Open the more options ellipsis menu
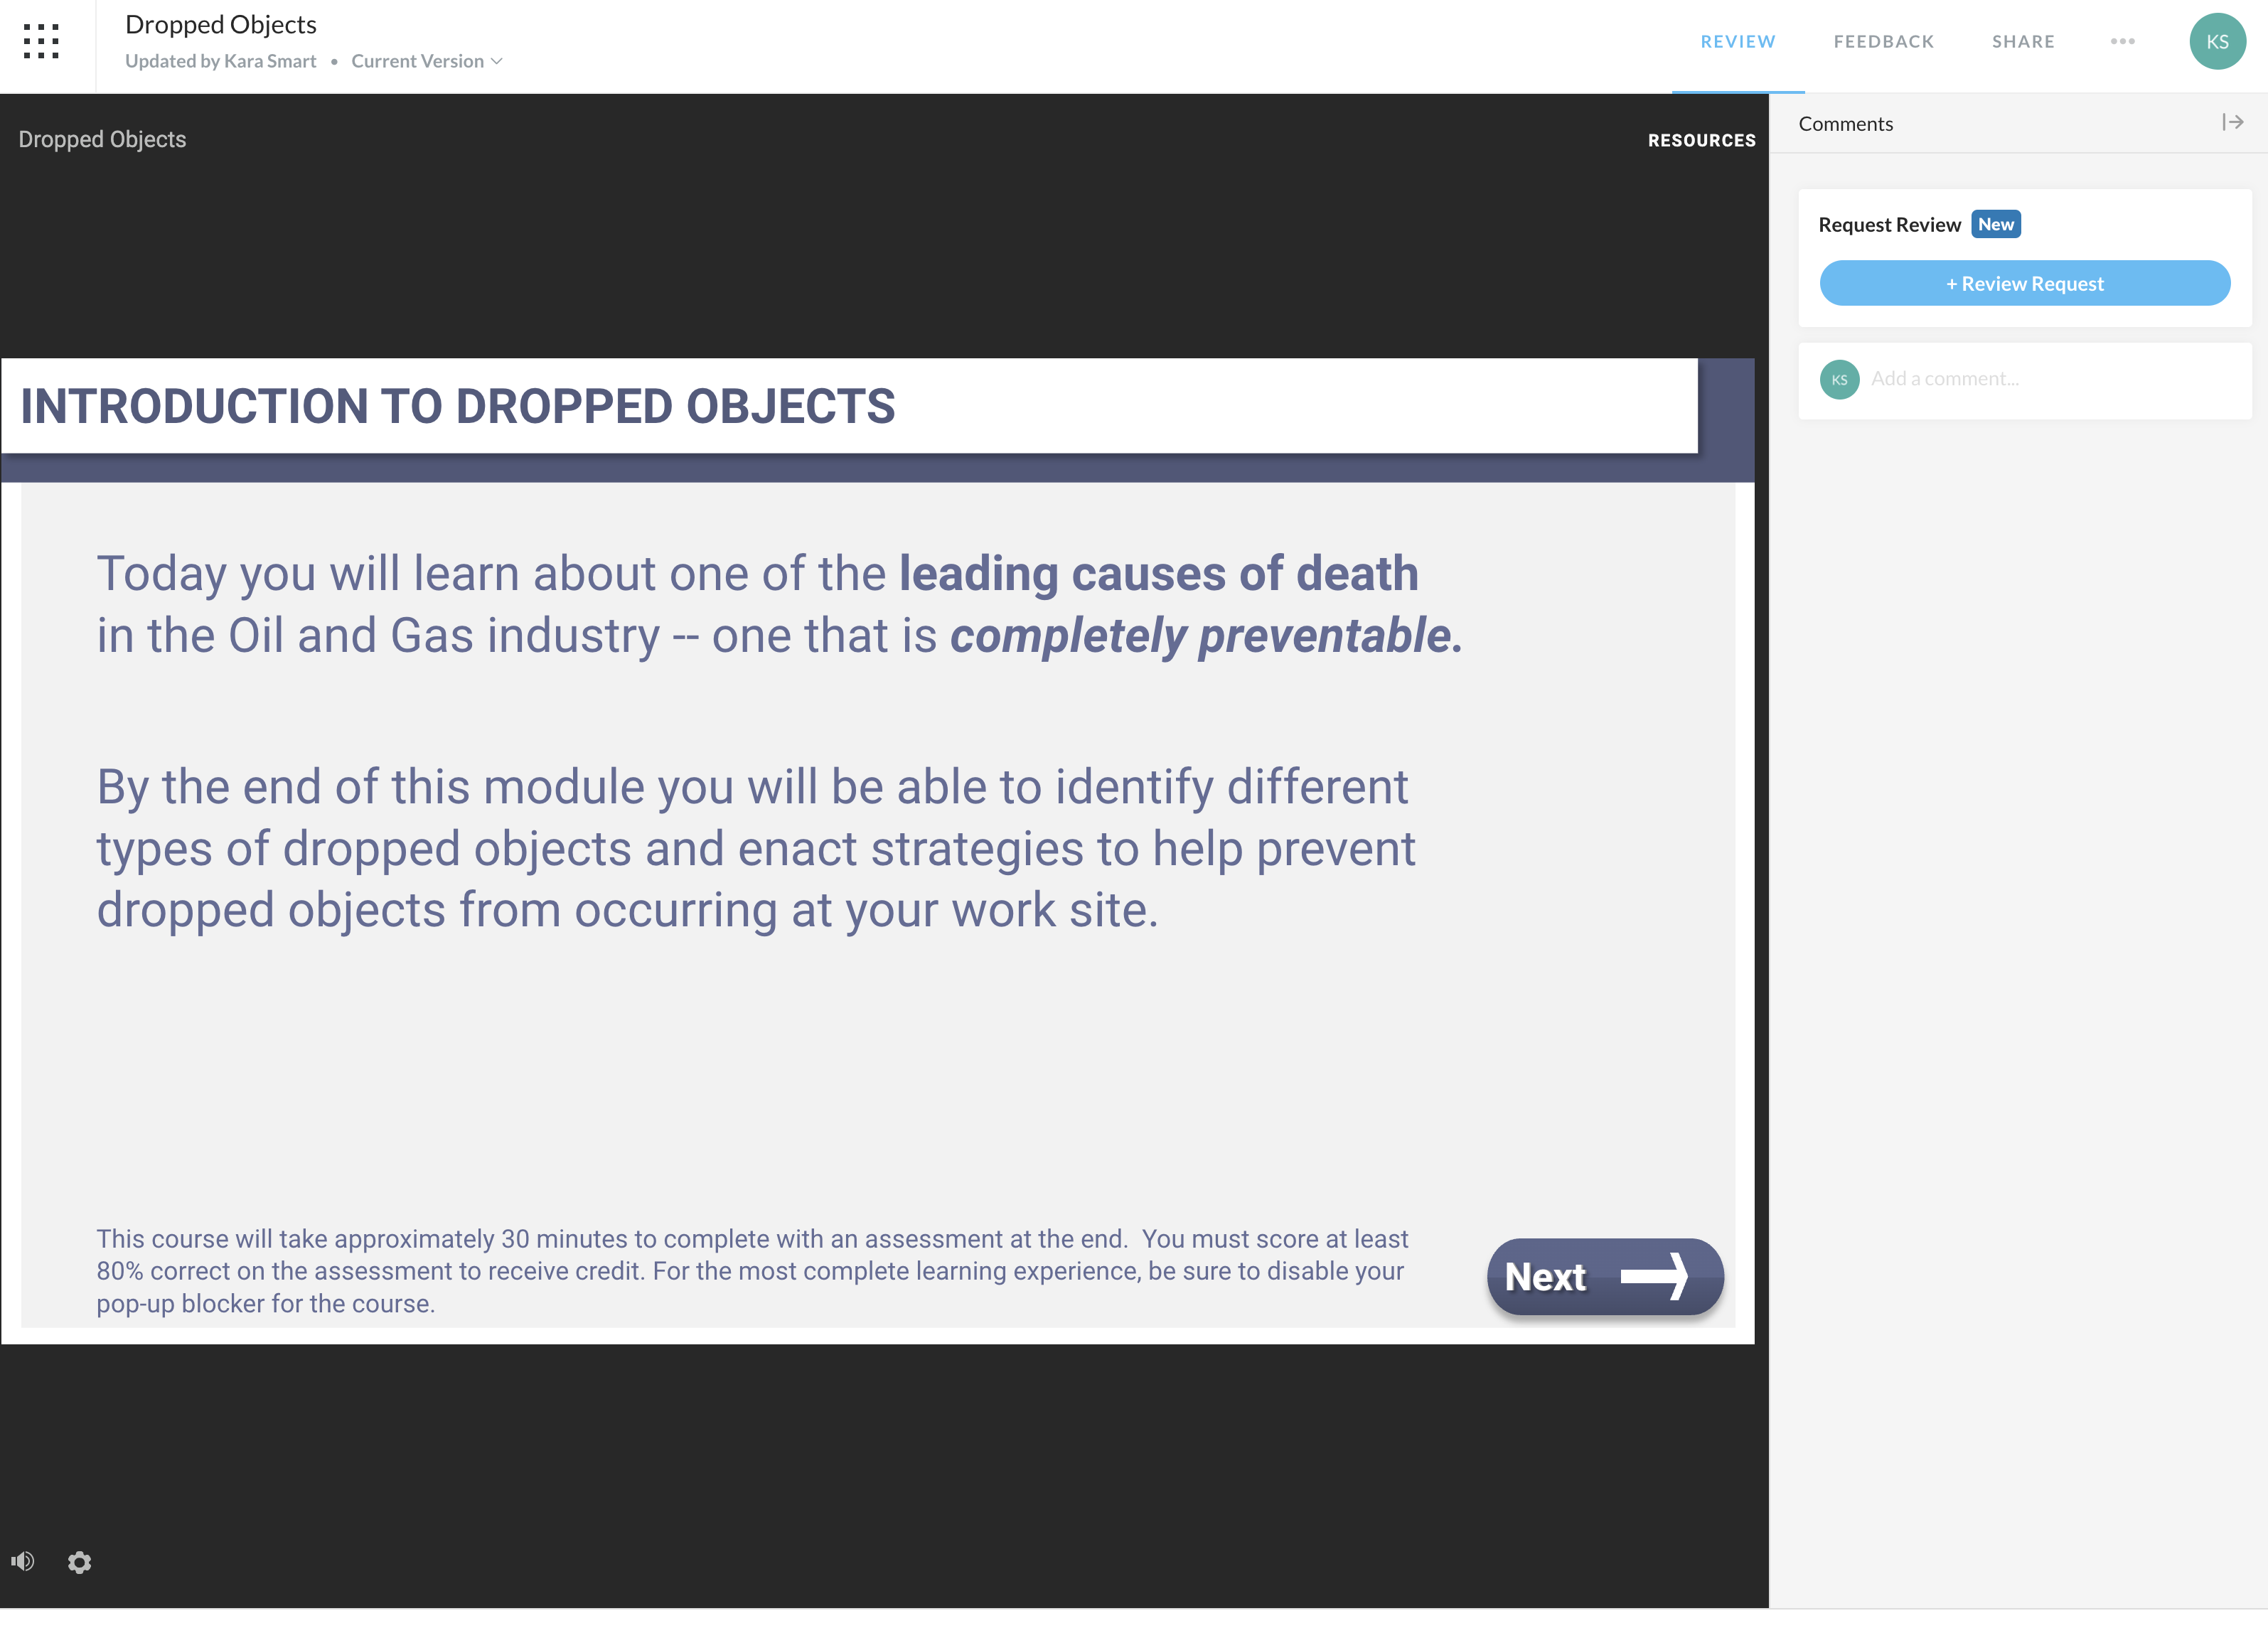The height and width of the screenshot is (1628, 2268). pos(2123,41)
